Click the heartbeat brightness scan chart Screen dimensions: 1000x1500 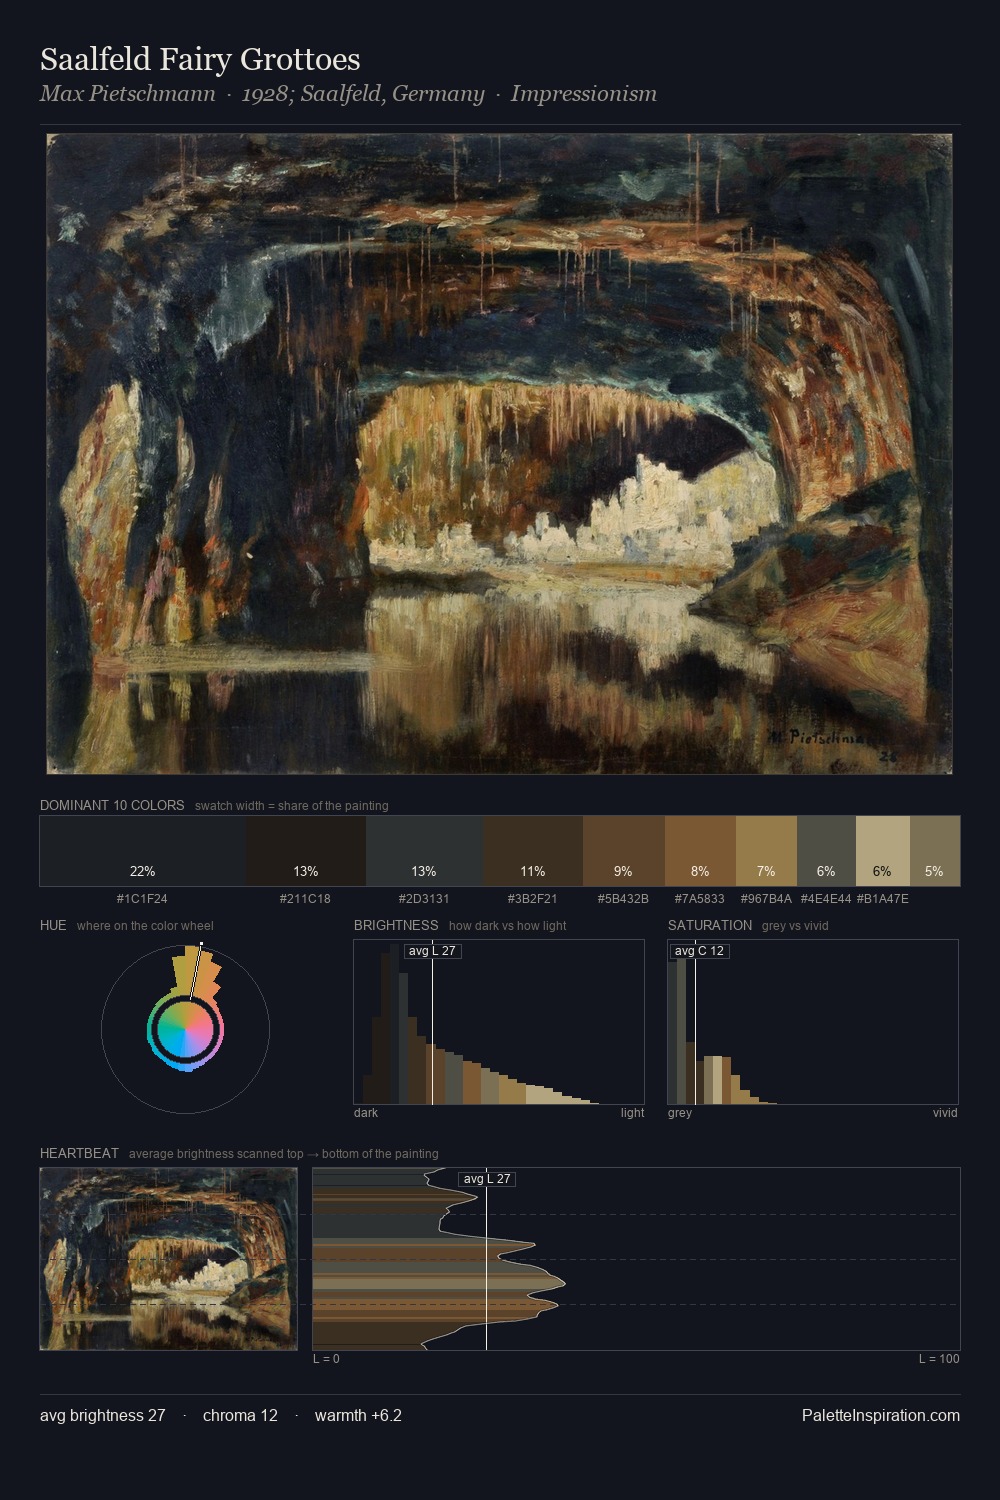tap(636, 1259)
